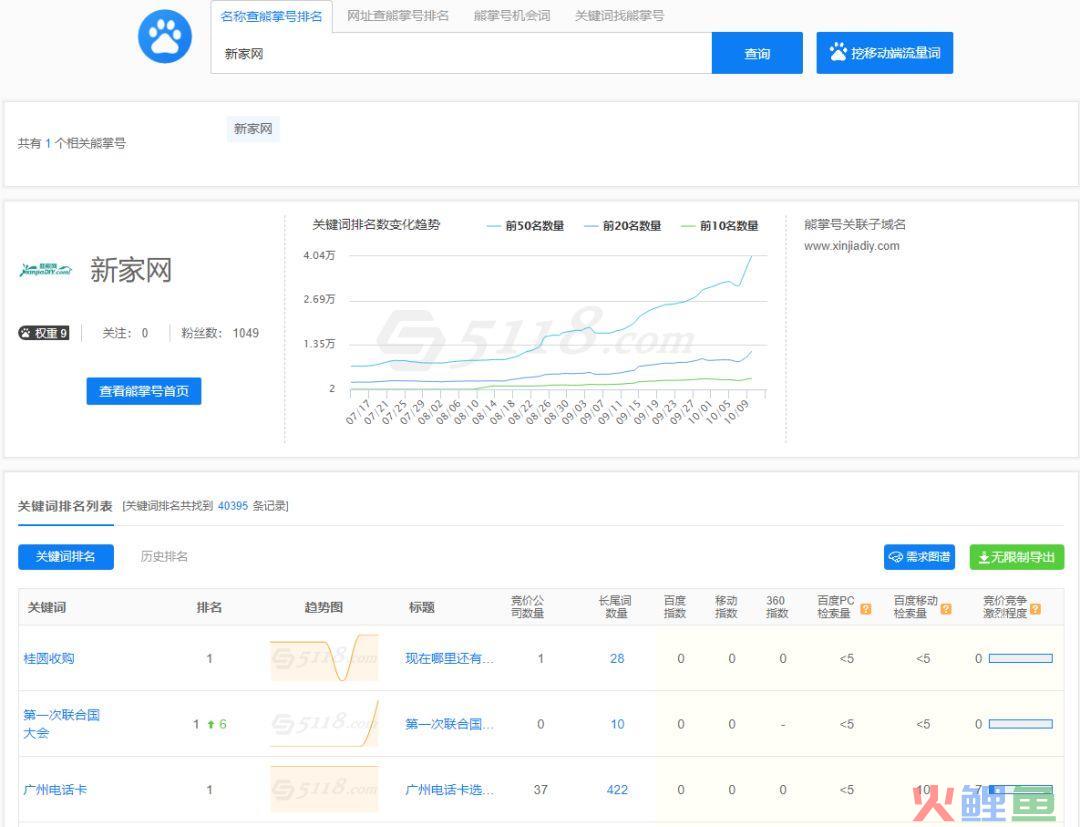Click the 熊掌号关联子域名 heading

pos(855,224)
